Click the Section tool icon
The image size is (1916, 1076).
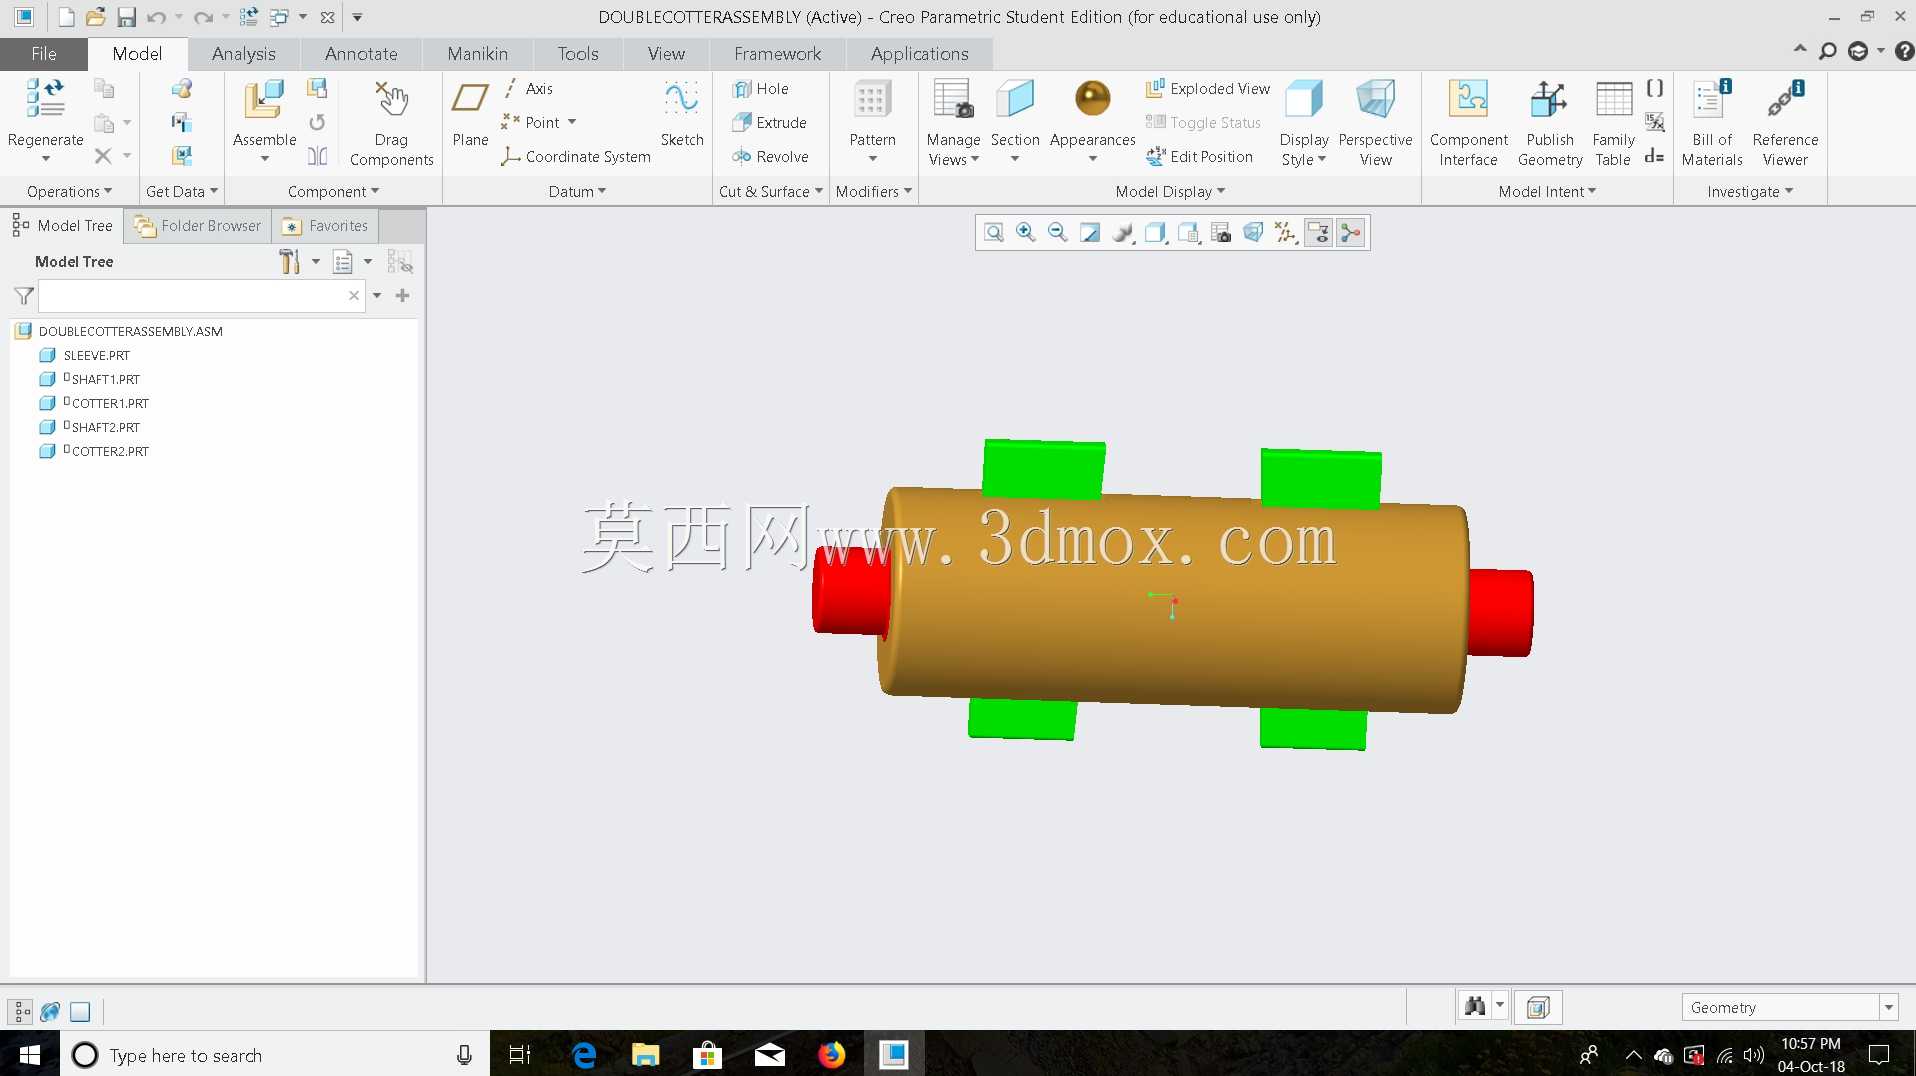click(1015, 100)
